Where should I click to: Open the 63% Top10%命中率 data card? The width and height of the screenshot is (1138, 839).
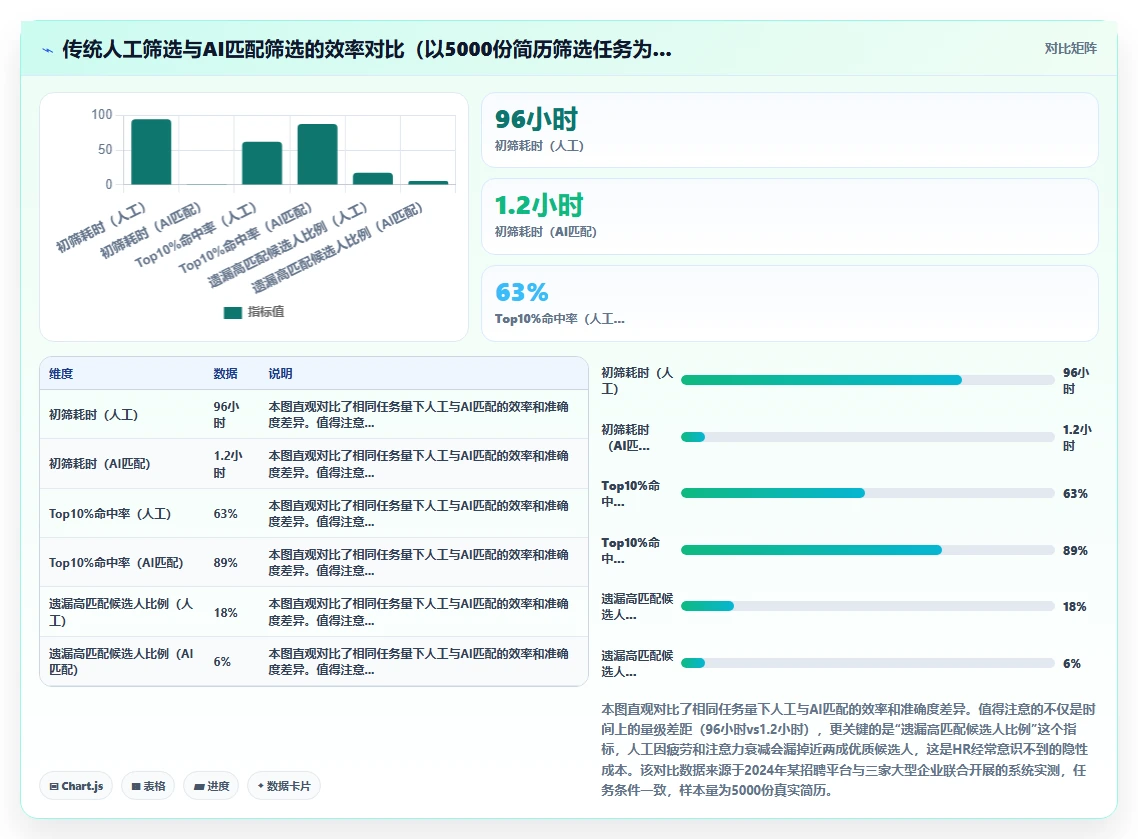point(790,303)
